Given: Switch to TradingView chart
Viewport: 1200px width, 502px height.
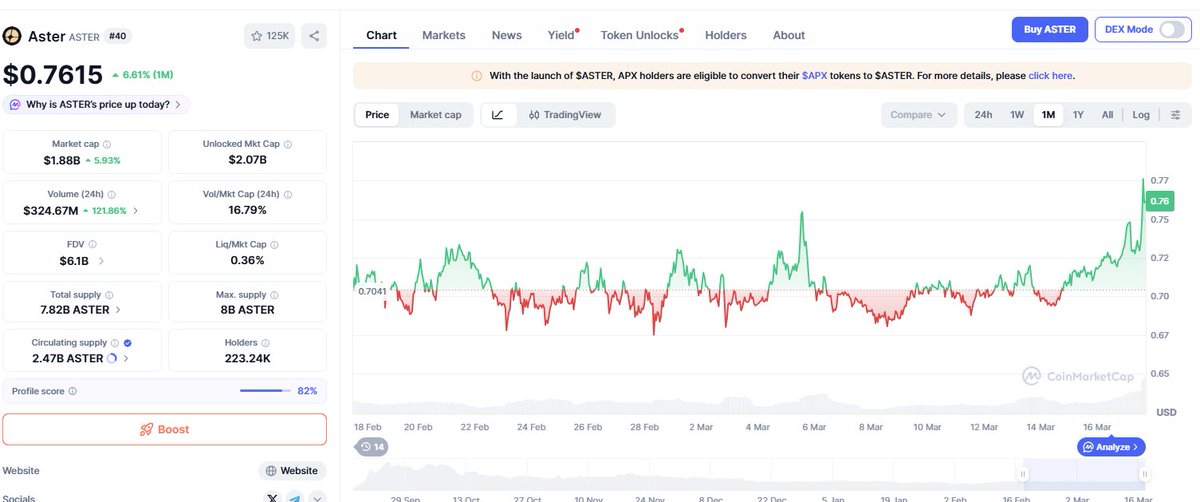Looking at the screenshot, I should coord(565,115).
